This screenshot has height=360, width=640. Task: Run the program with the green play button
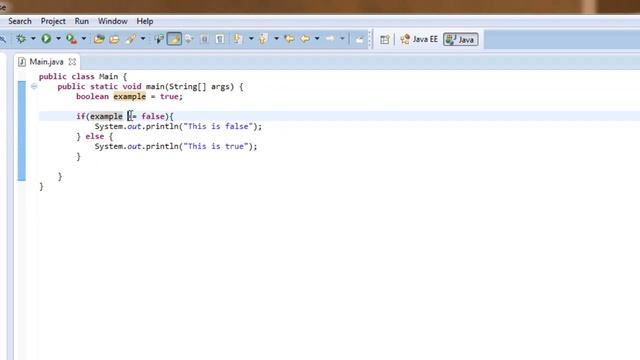coord(46,39)
